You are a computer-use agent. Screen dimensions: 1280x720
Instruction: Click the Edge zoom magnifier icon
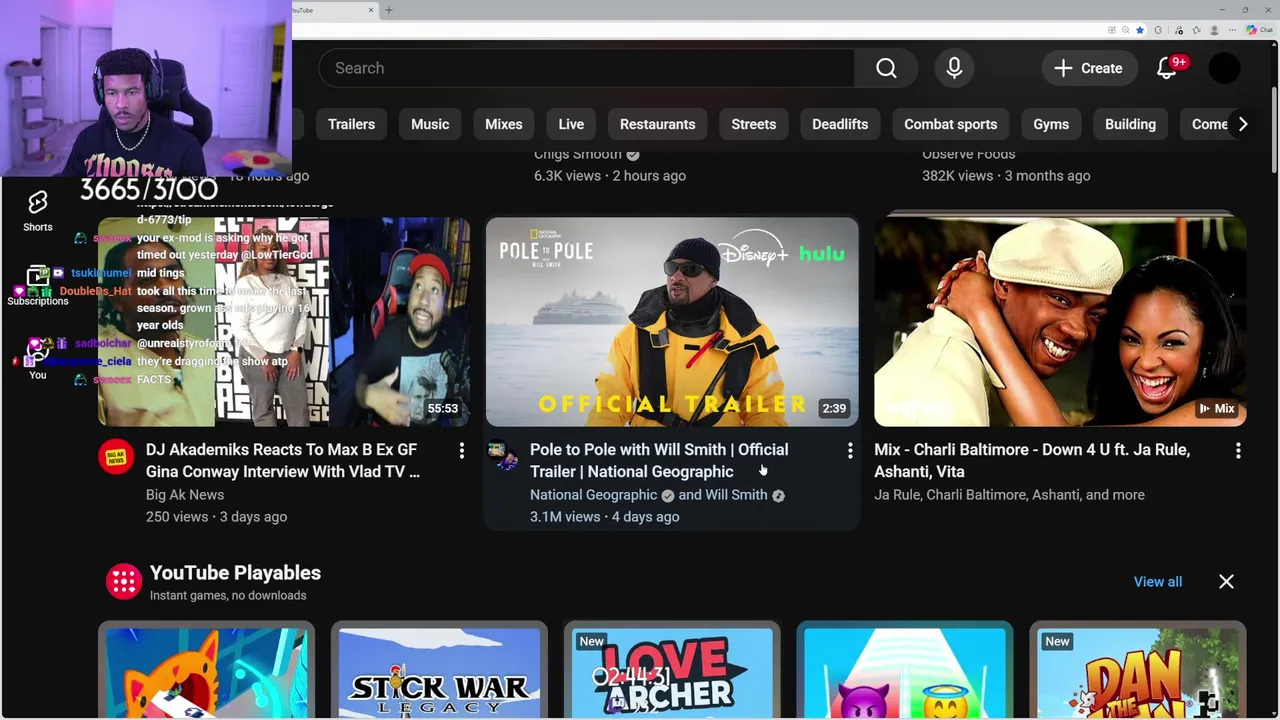(x=1126, y=30)
